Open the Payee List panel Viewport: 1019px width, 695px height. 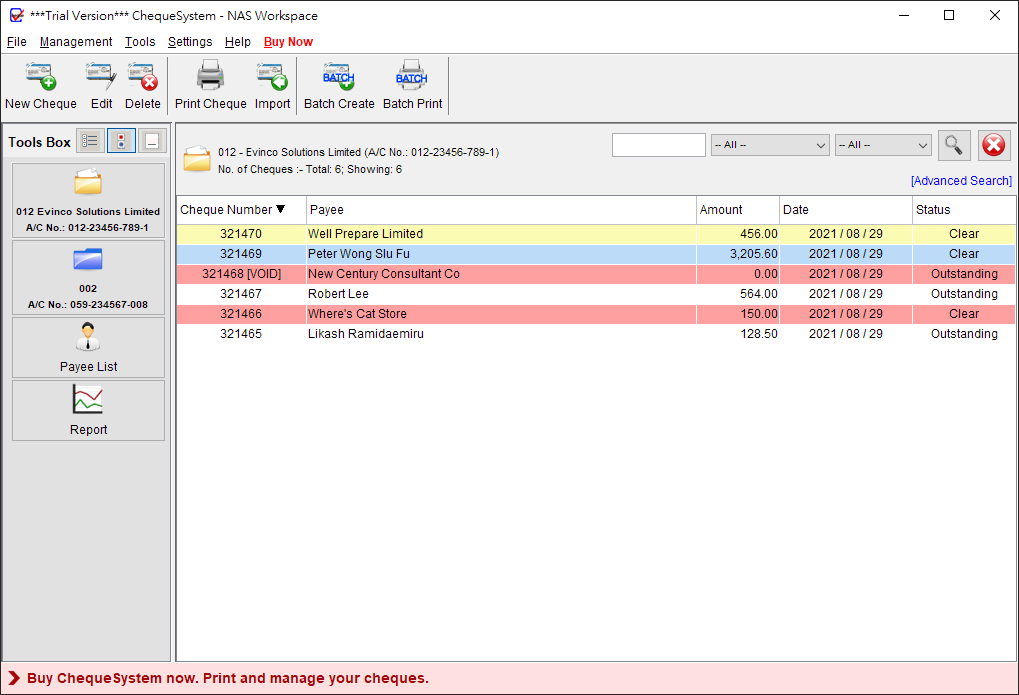(x=88, y=347)
